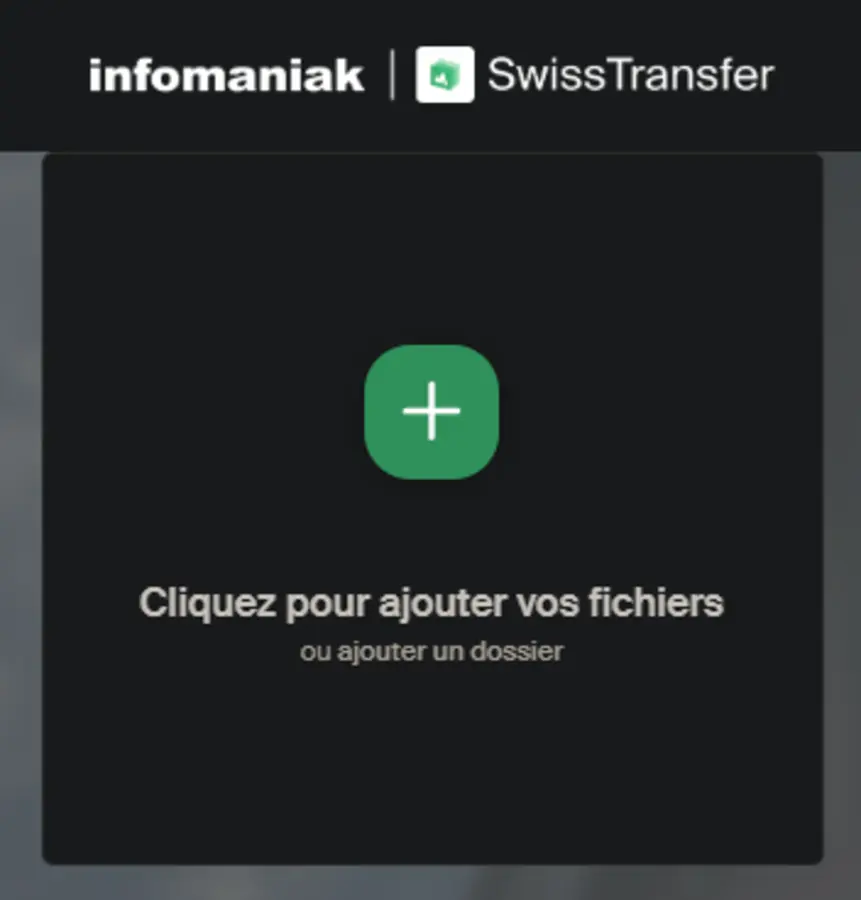Click the SwissTransfer green cube logo icon

445,75
